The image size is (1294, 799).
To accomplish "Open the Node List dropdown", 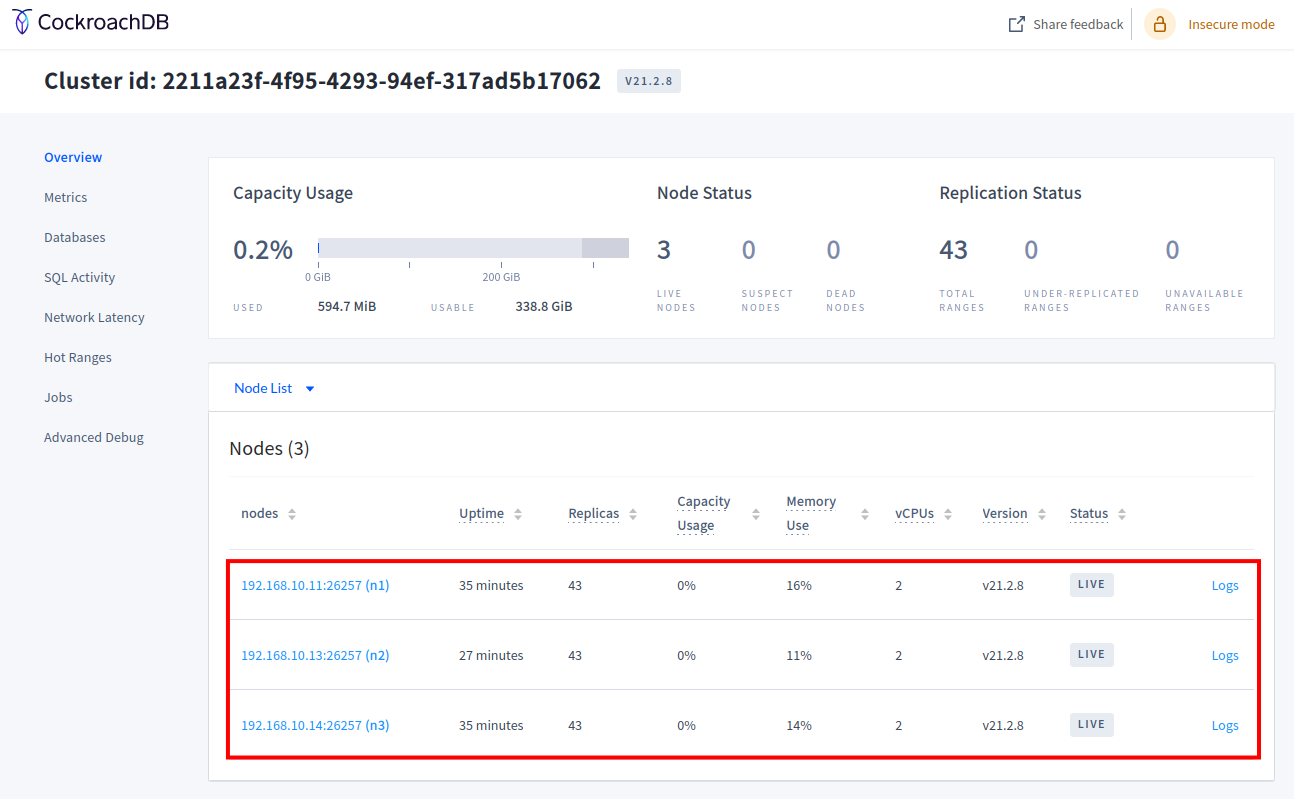I will pos(274,388).
